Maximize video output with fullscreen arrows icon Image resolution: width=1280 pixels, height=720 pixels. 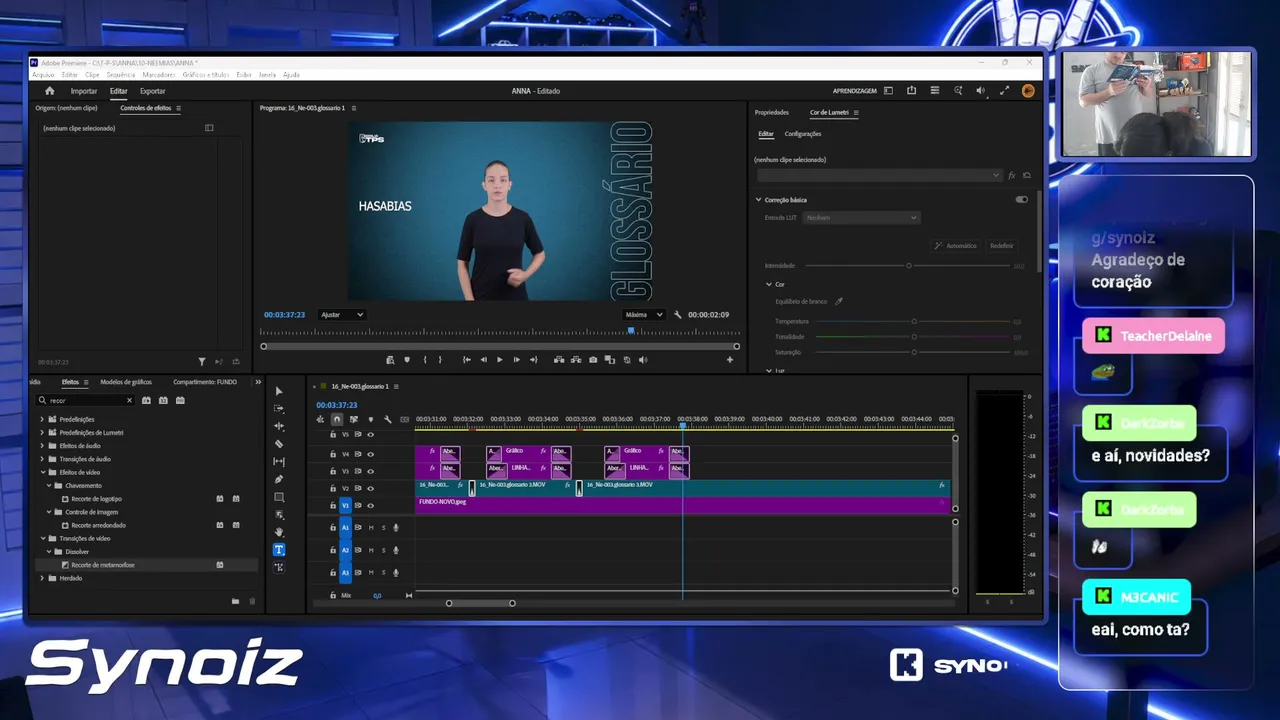1004,91
